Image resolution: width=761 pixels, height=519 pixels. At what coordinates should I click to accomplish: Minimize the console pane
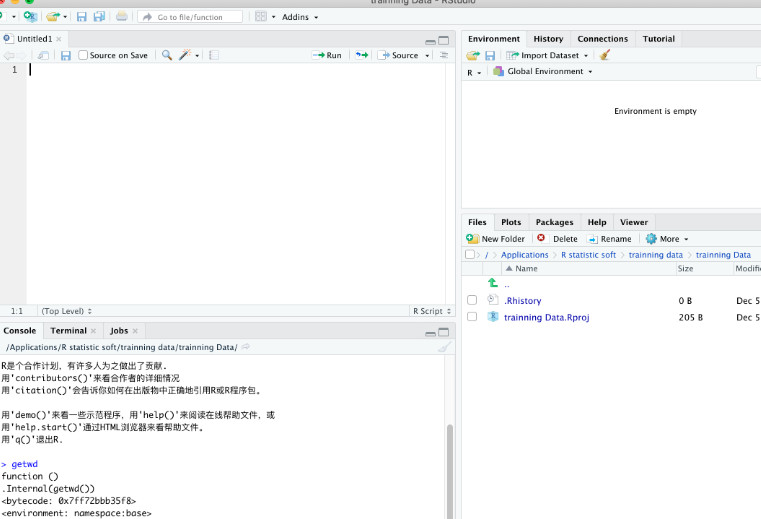(x=430, y=333)
